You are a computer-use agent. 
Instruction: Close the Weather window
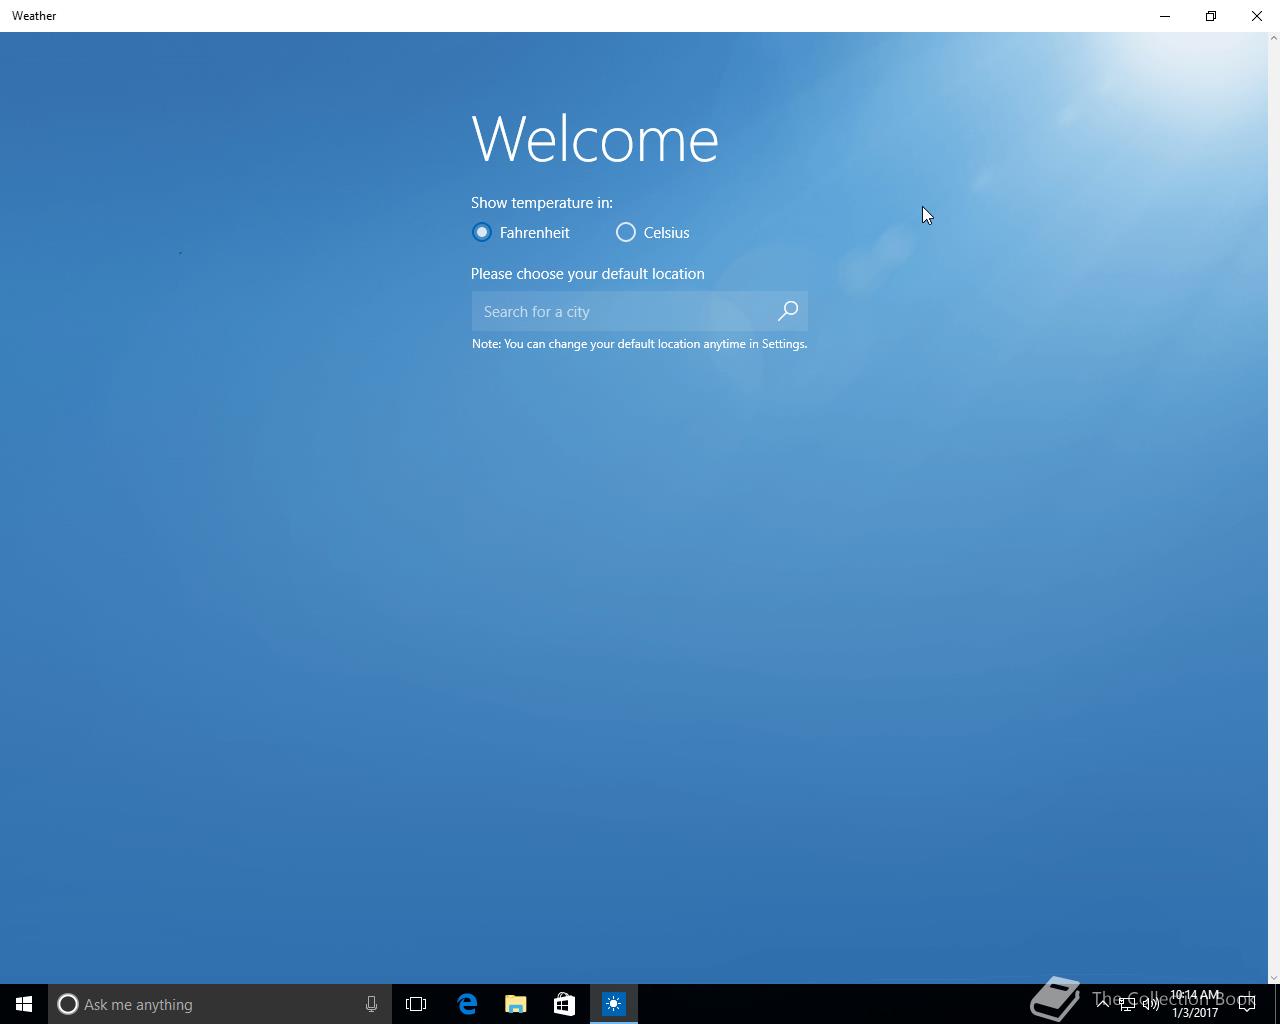click(x=1257, y=16)
